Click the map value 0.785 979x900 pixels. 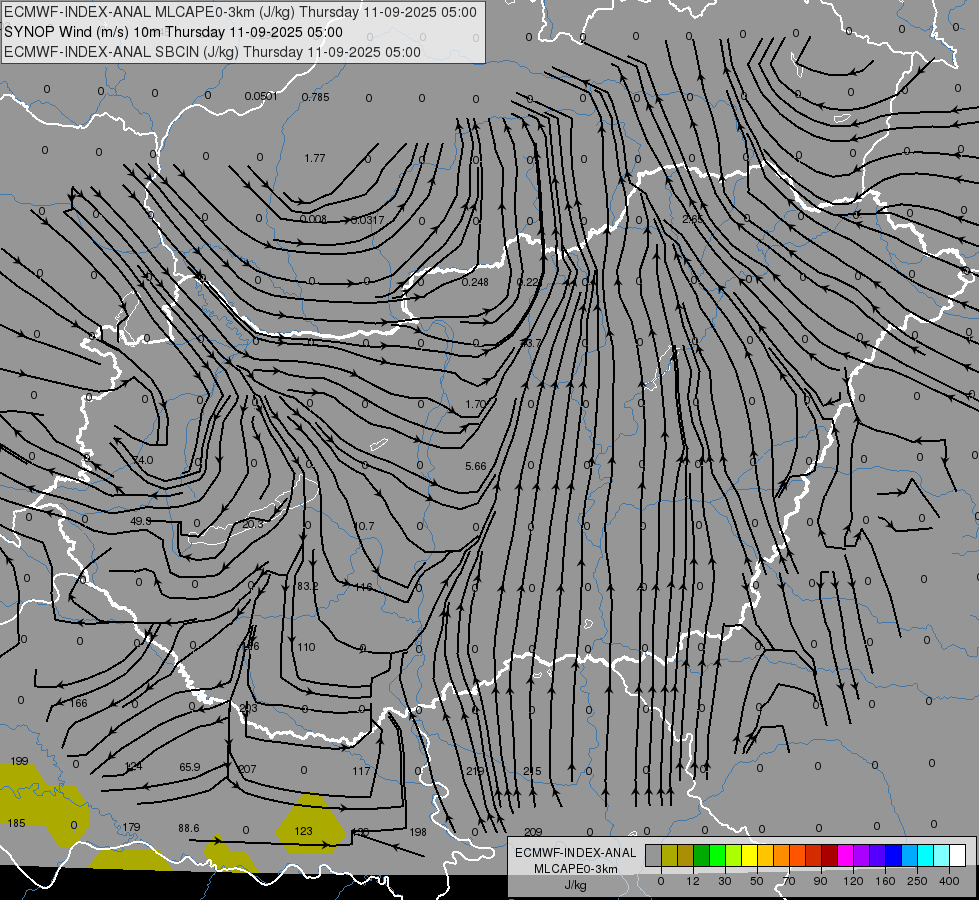coord(315,97)
